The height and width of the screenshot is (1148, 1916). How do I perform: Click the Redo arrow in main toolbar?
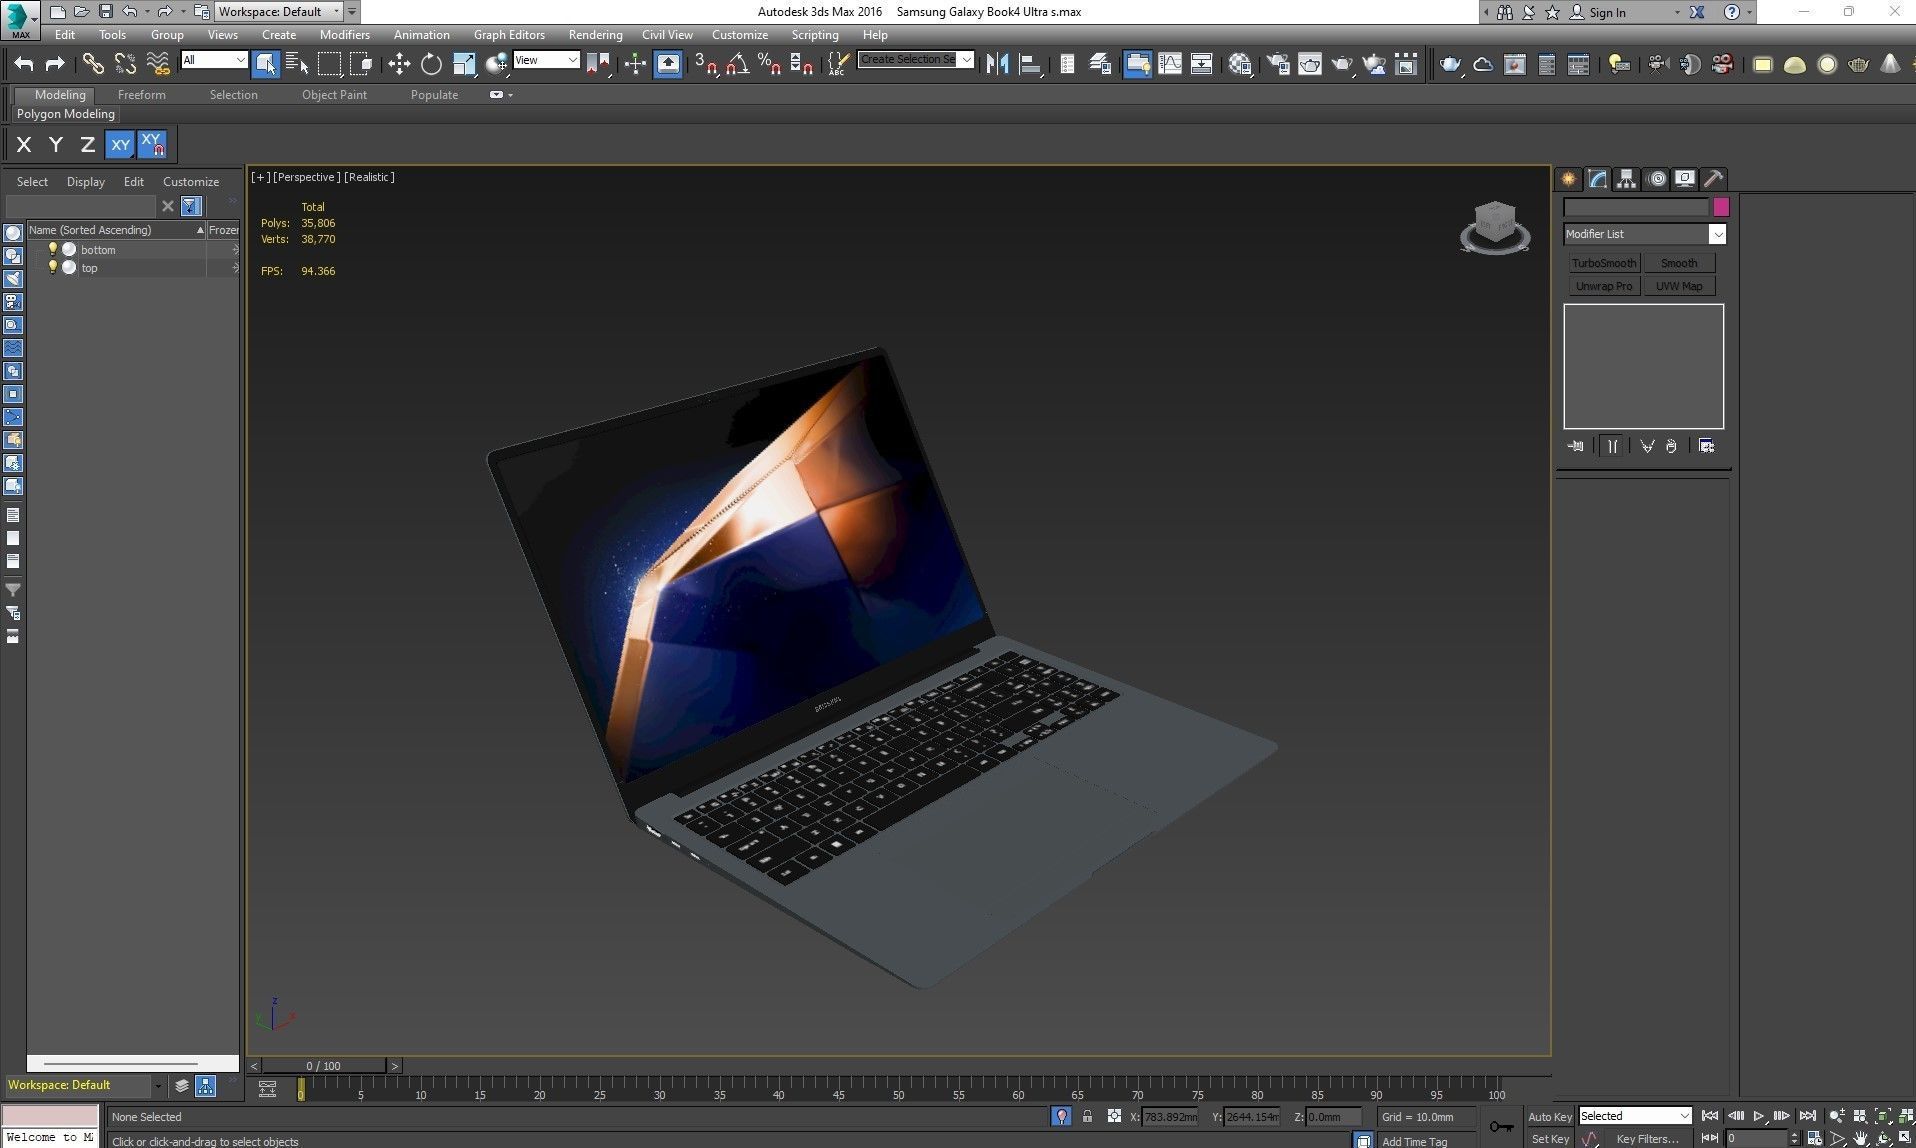click(x=55, y=64)
